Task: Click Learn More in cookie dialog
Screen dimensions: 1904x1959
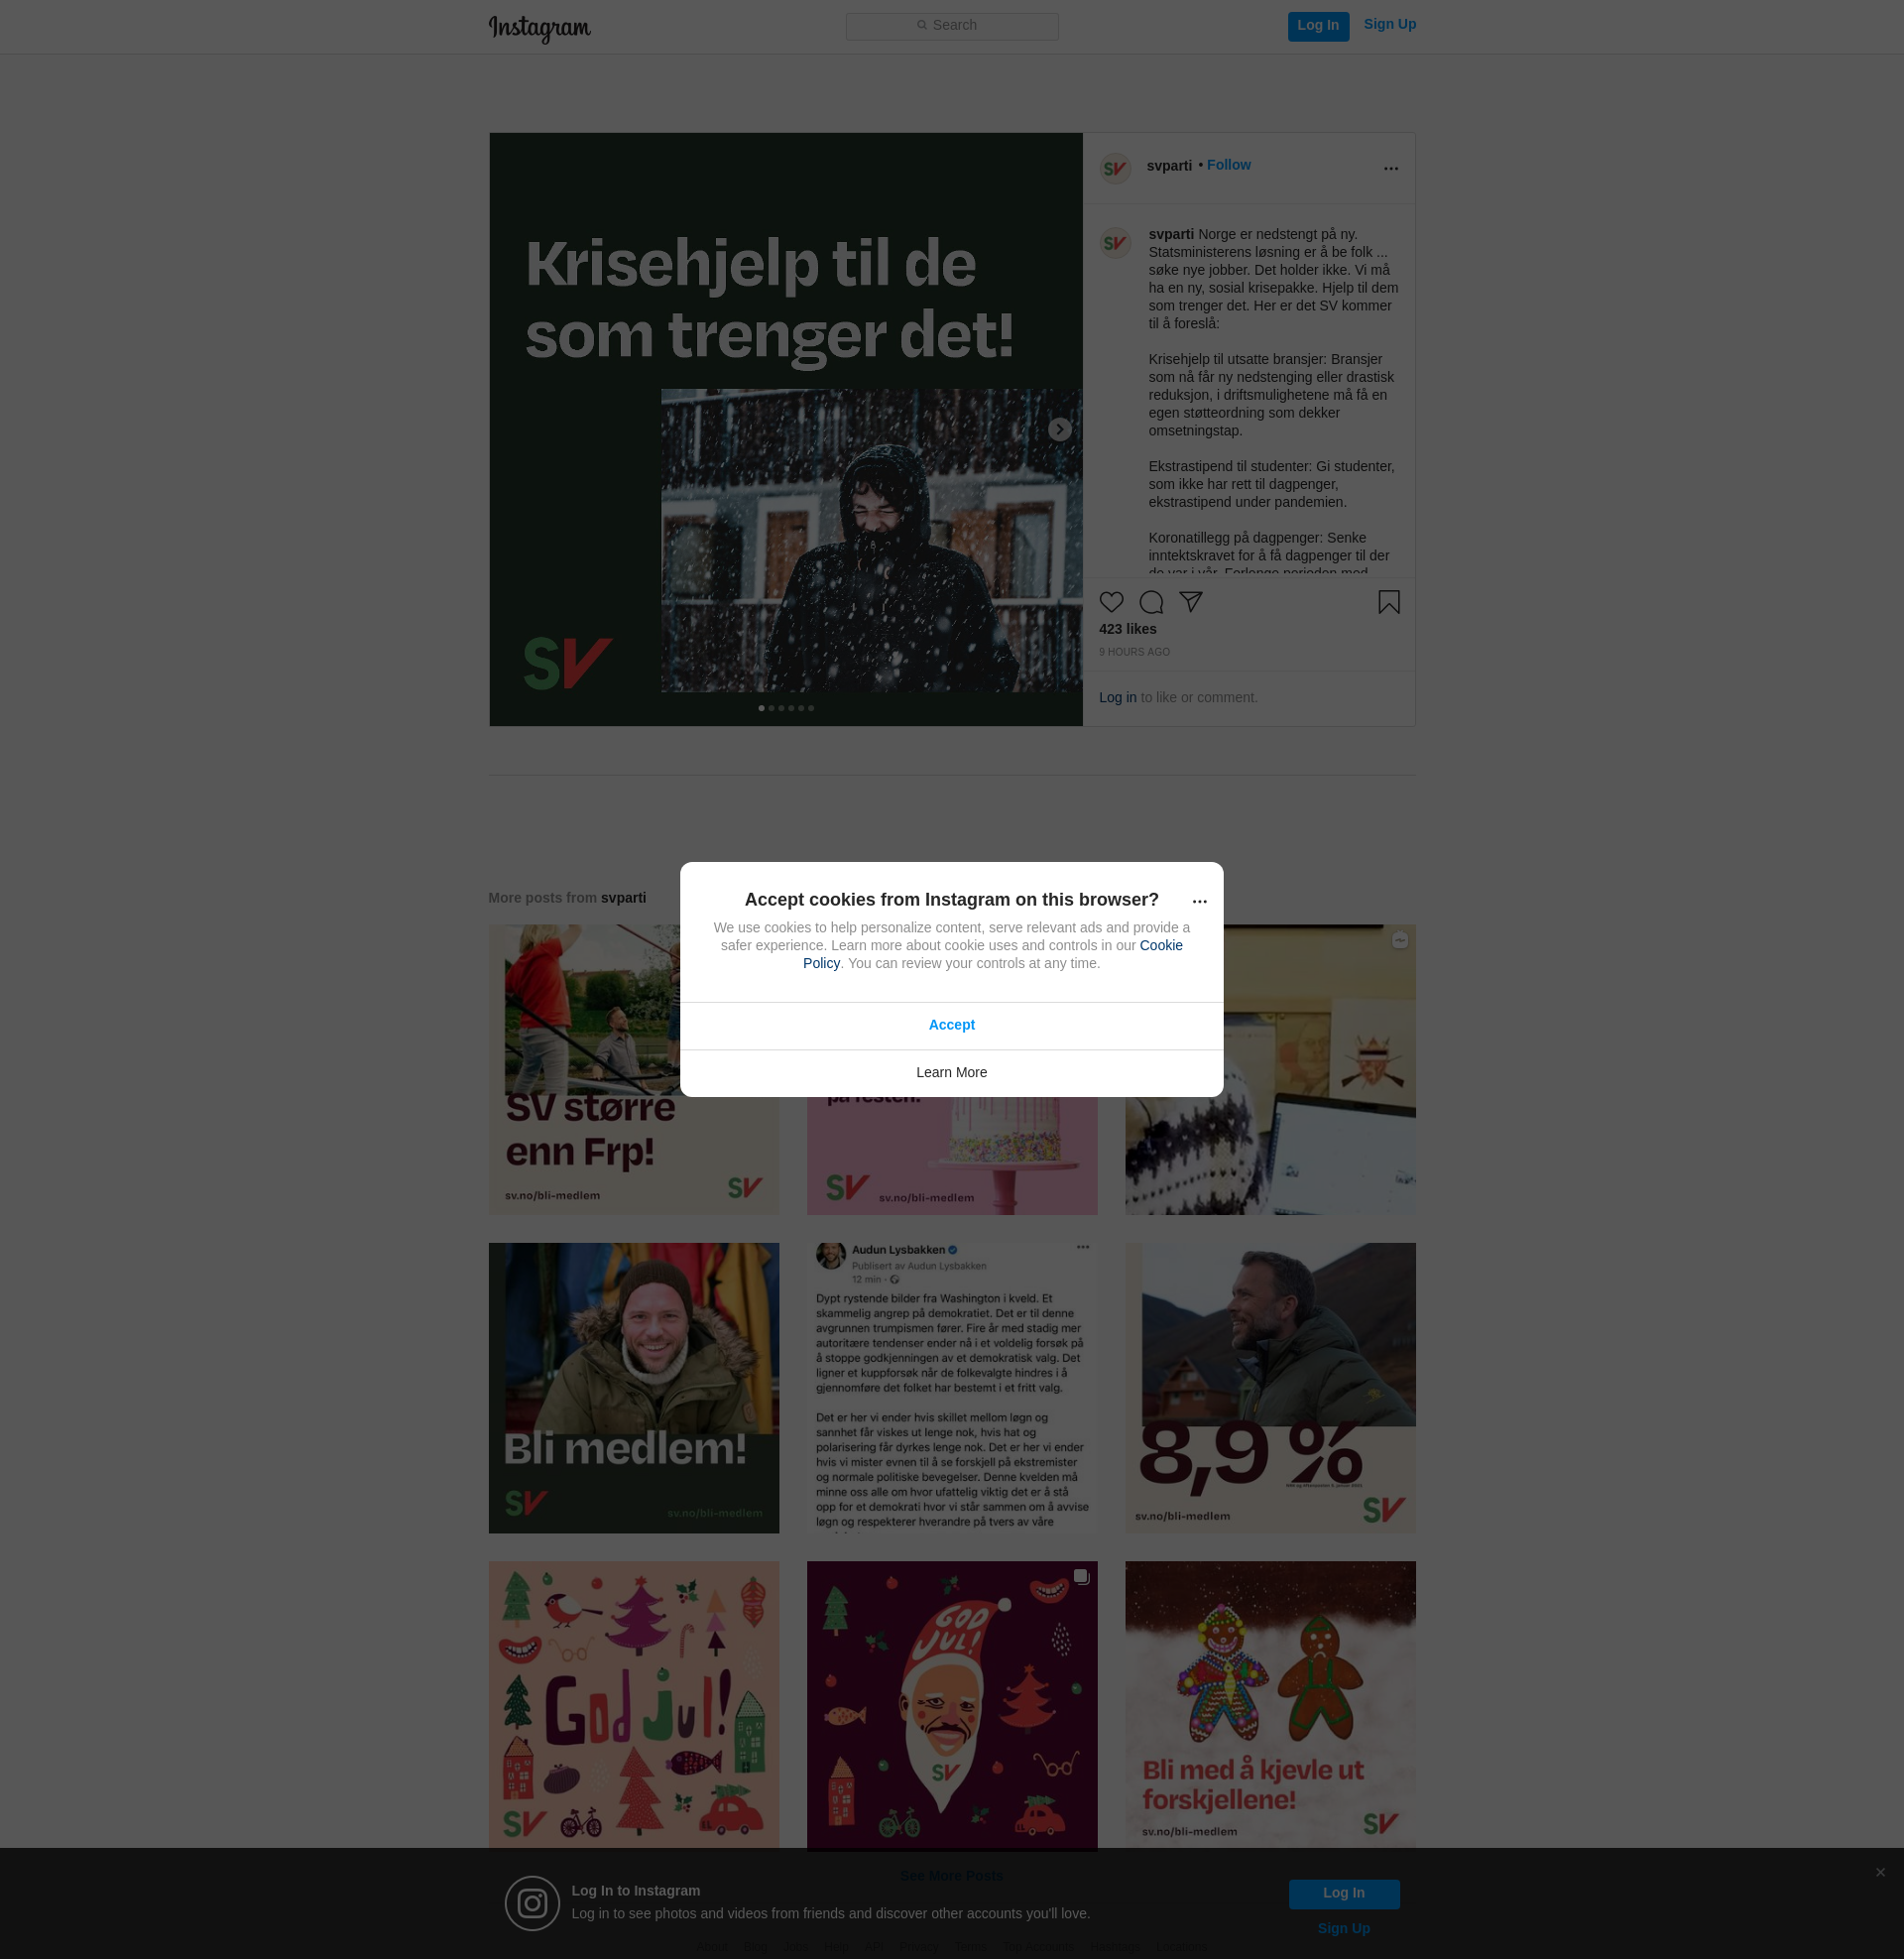Action: point(951,1073)
